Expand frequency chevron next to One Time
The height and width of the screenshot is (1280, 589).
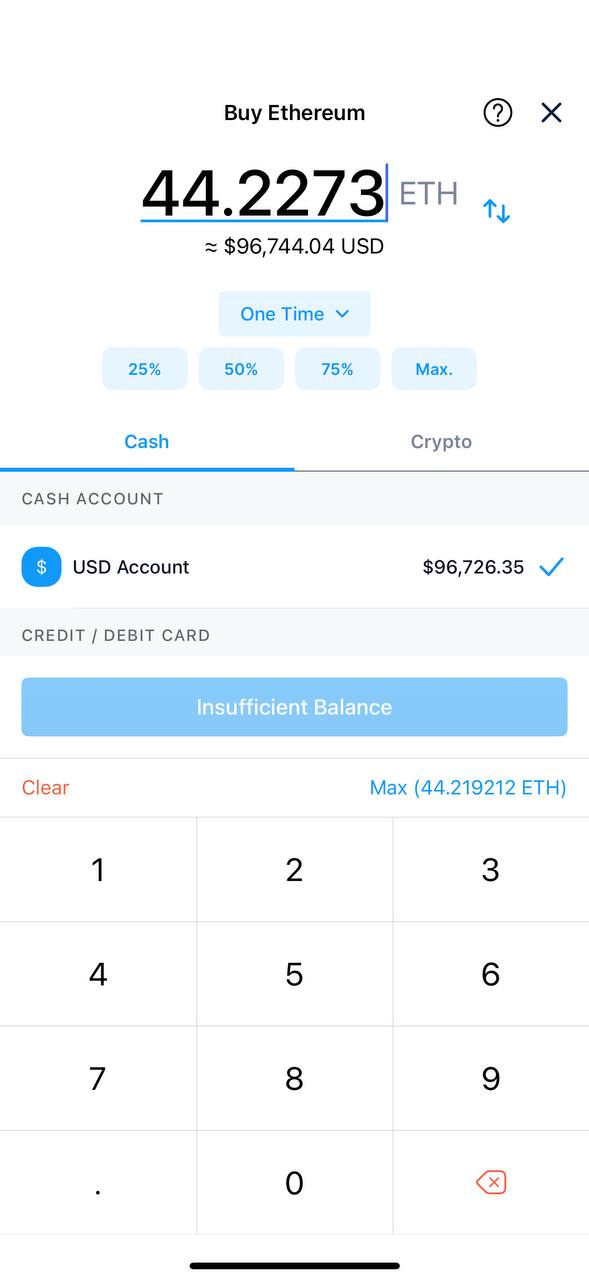pyautogui.click(x=342, y=314)
